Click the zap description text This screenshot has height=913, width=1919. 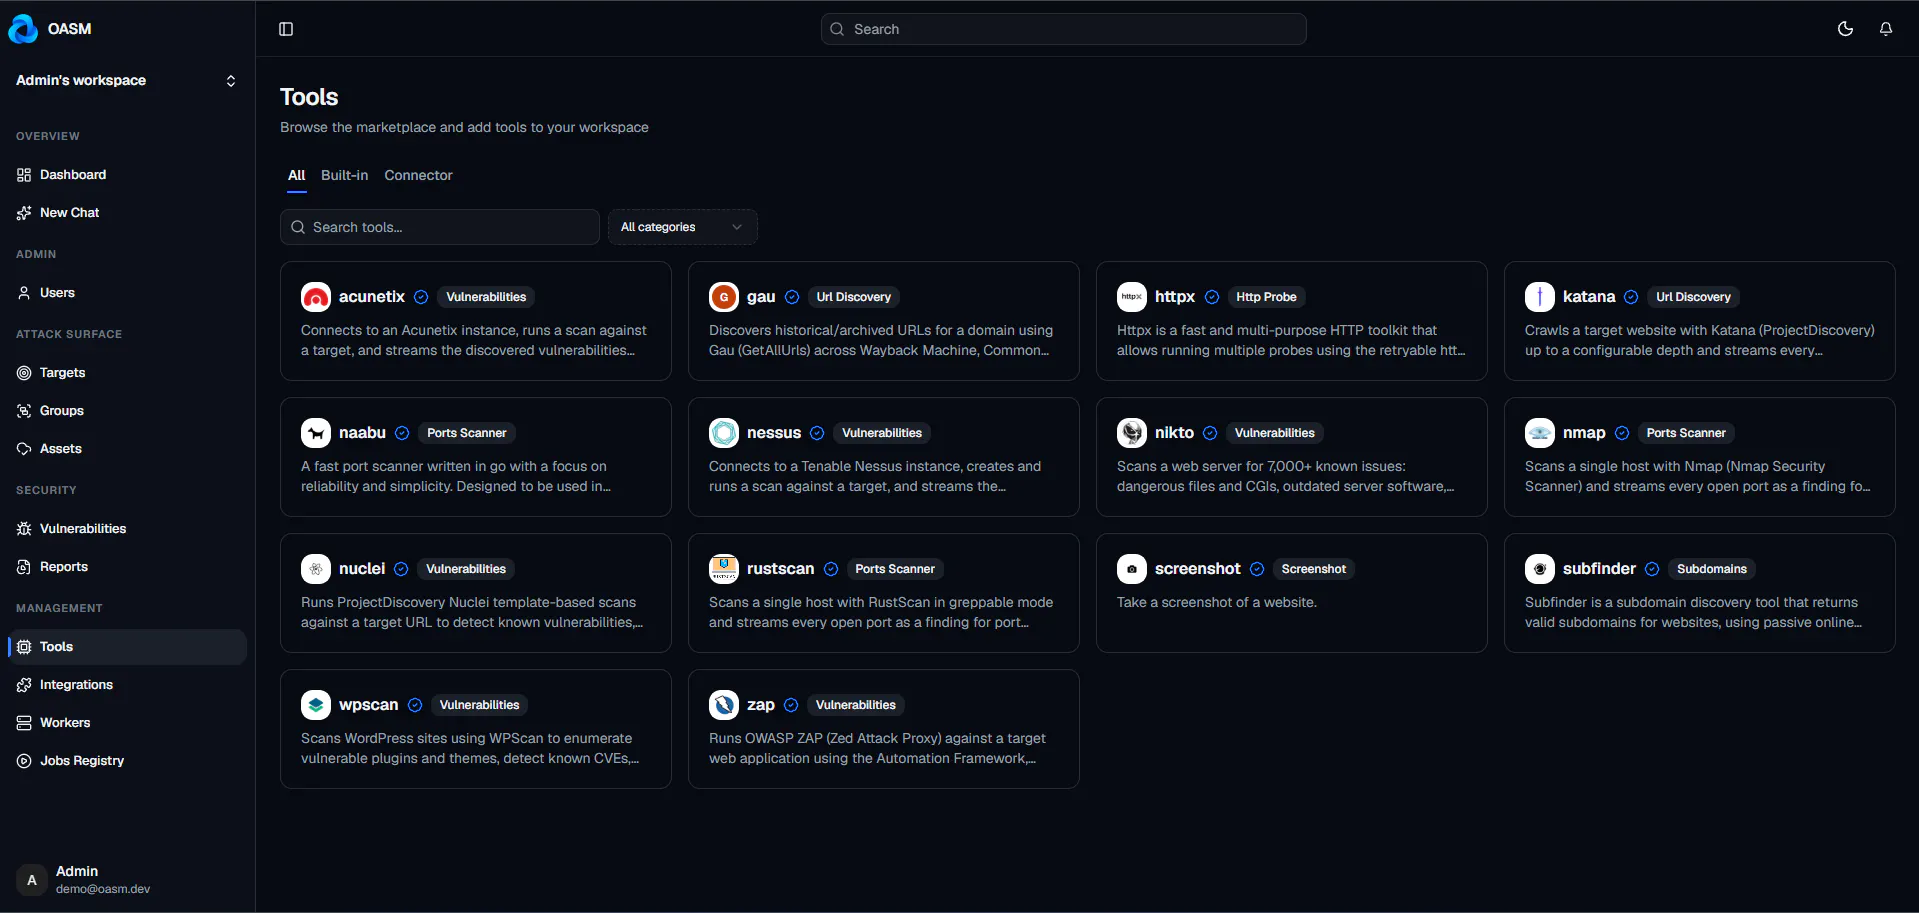click(877, 748)
